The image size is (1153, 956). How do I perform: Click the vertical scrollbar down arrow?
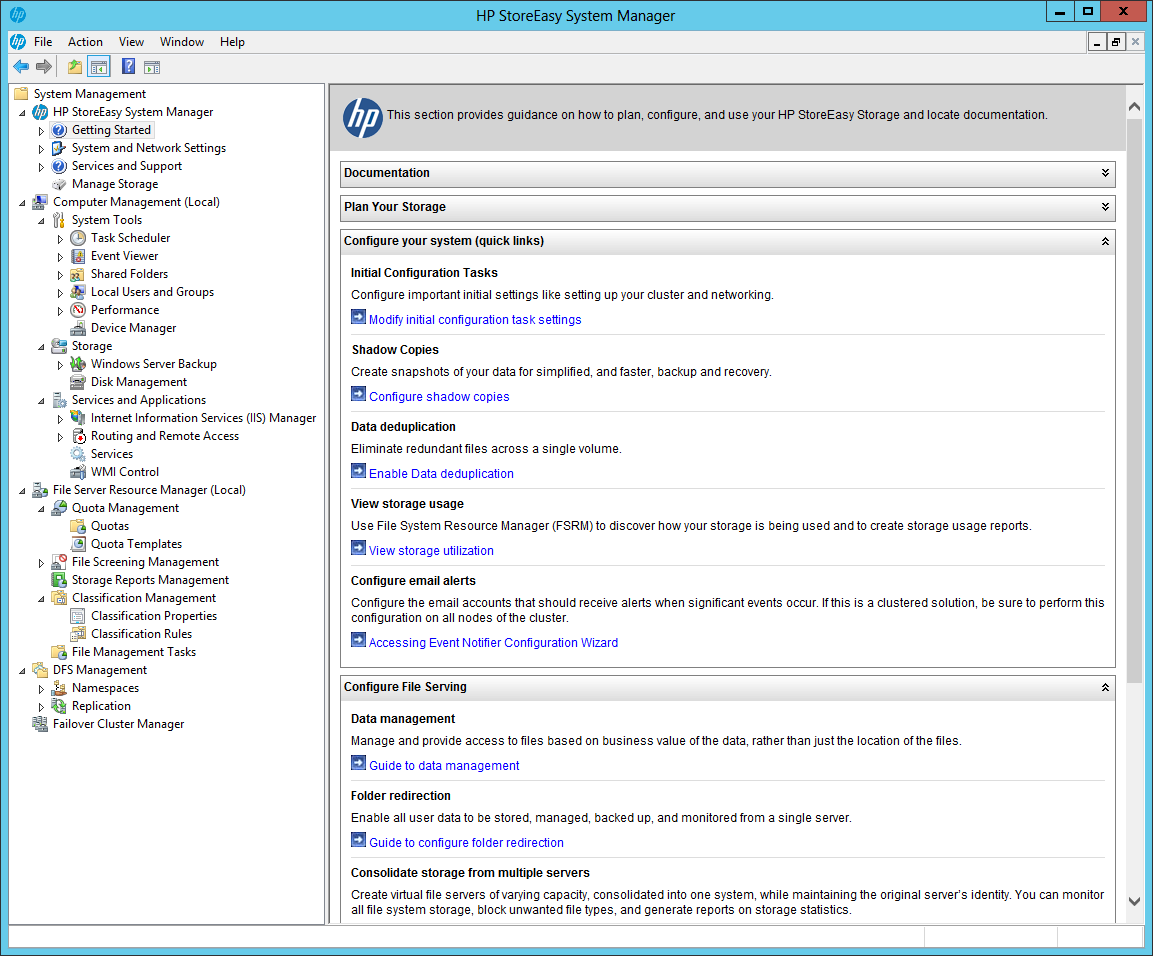pos(1134,901)
